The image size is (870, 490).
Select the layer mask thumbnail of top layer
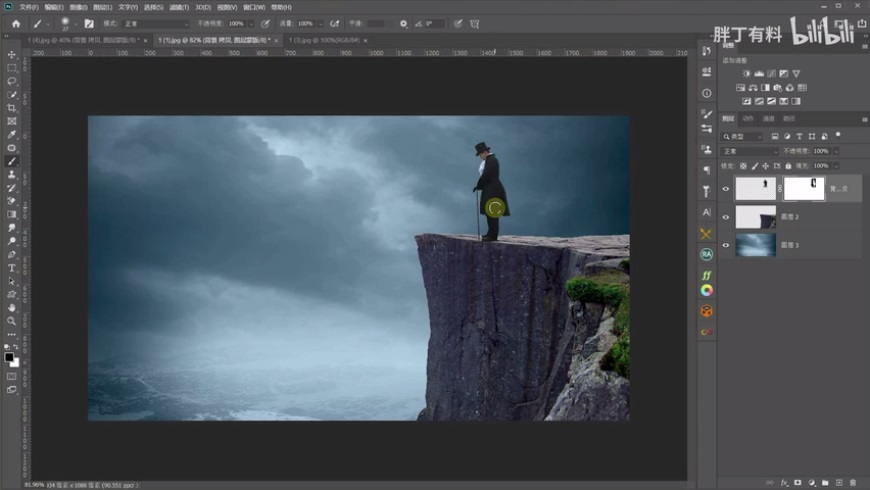click(x=803, y=188)
